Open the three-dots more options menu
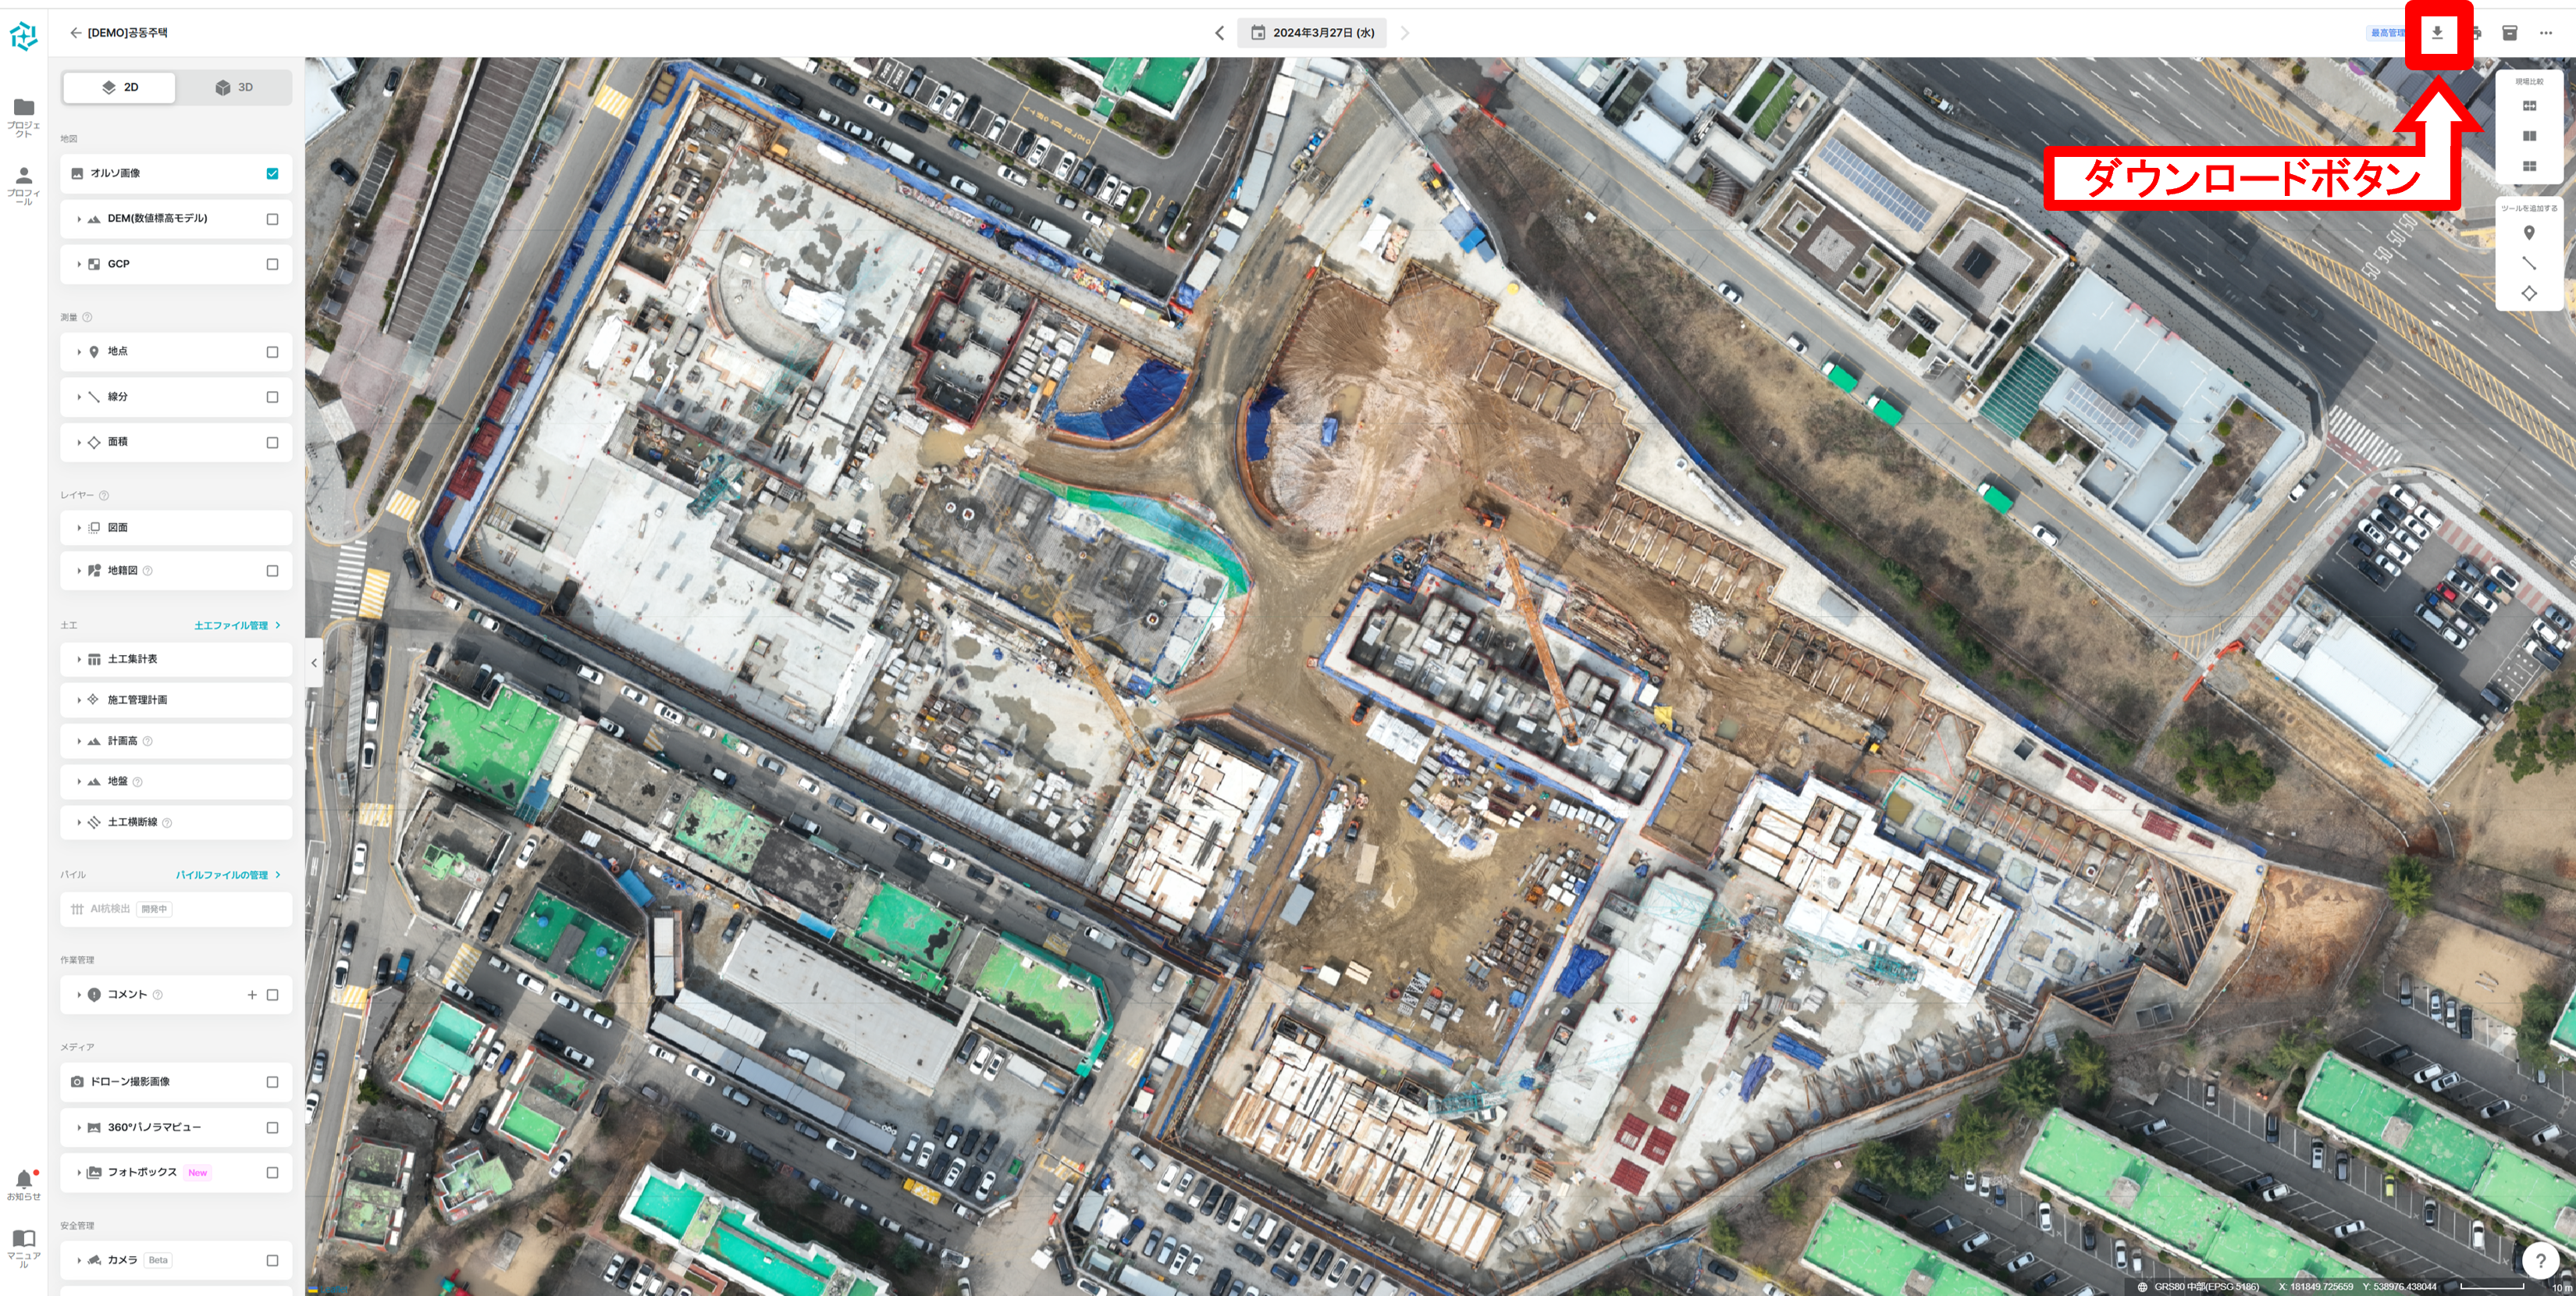The width and height of the screenshot is (2576, 1296). pyautogui.click(x=2545, y=33)
